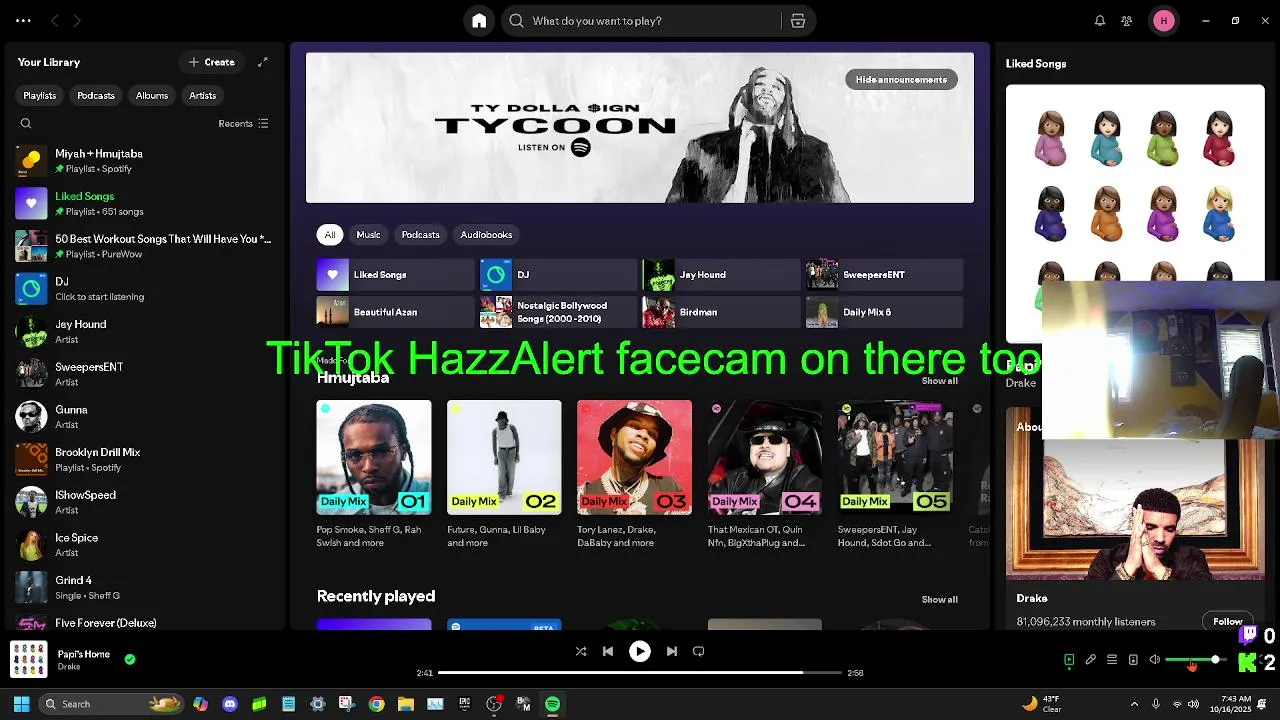The image size is (1280, 720).
Task: Open Grind 4 single by Sheff G
Action: (x=145, y=588)
